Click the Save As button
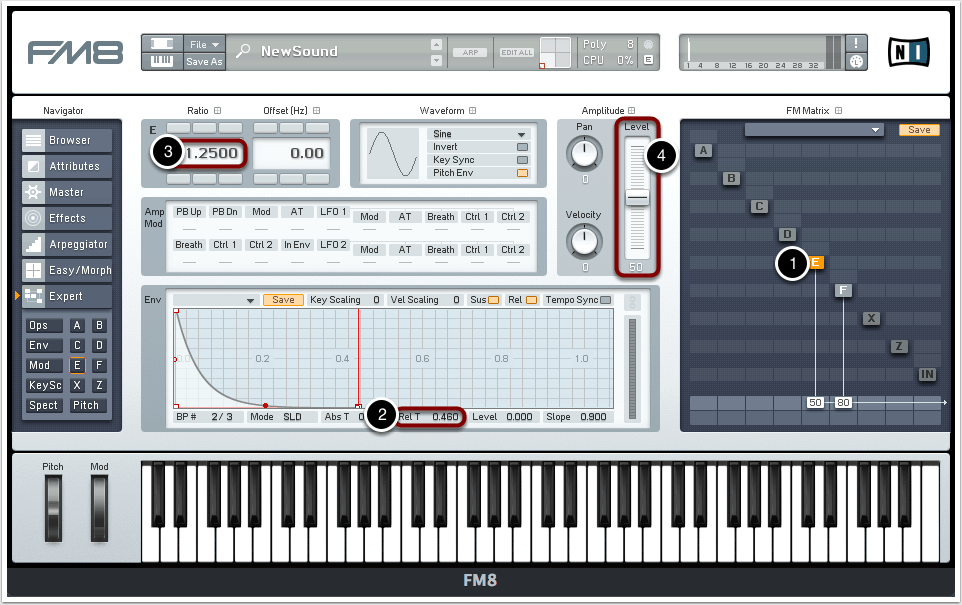The width and height of the screenshot is (962, 605). tap(204, 62)
